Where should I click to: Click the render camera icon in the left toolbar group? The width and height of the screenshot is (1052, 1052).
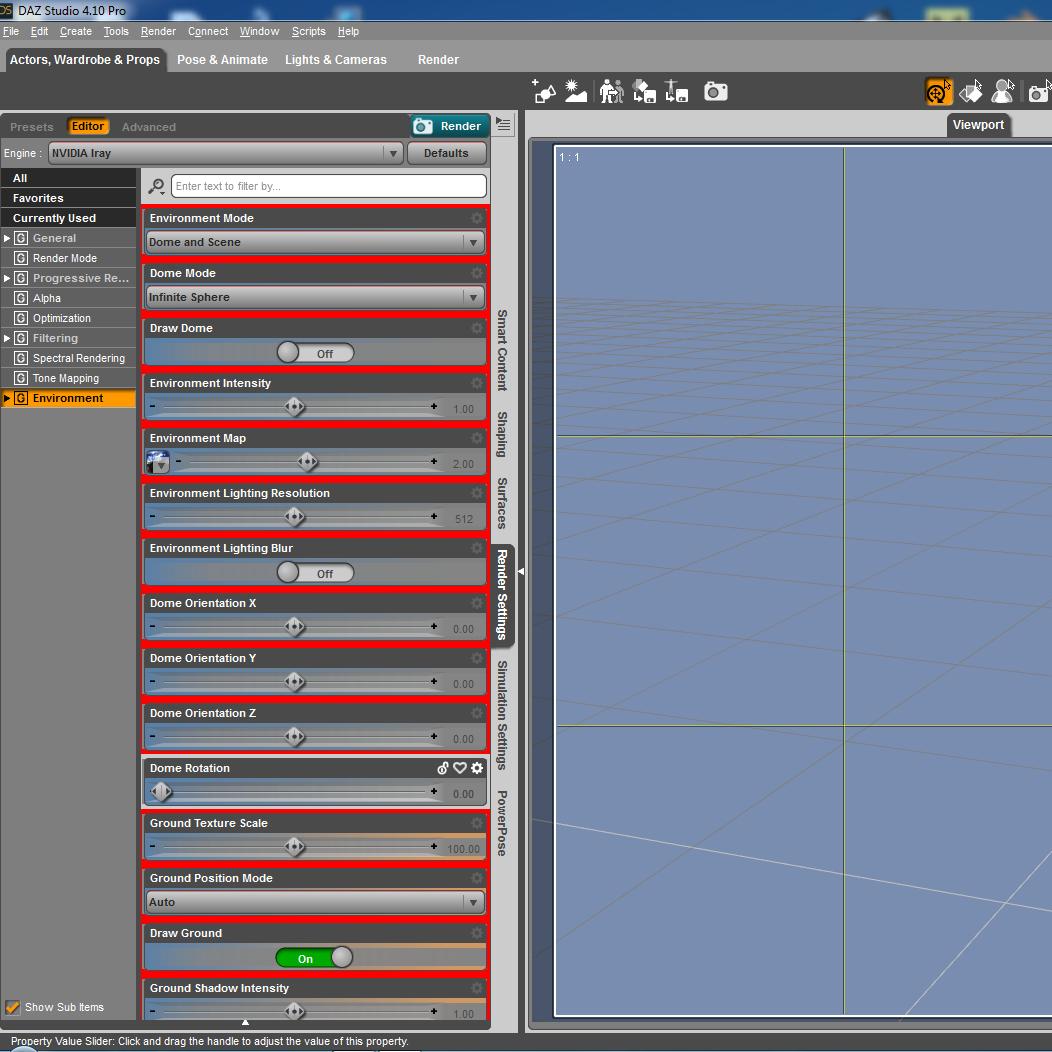pyautogui.click(x=716, y=91)
